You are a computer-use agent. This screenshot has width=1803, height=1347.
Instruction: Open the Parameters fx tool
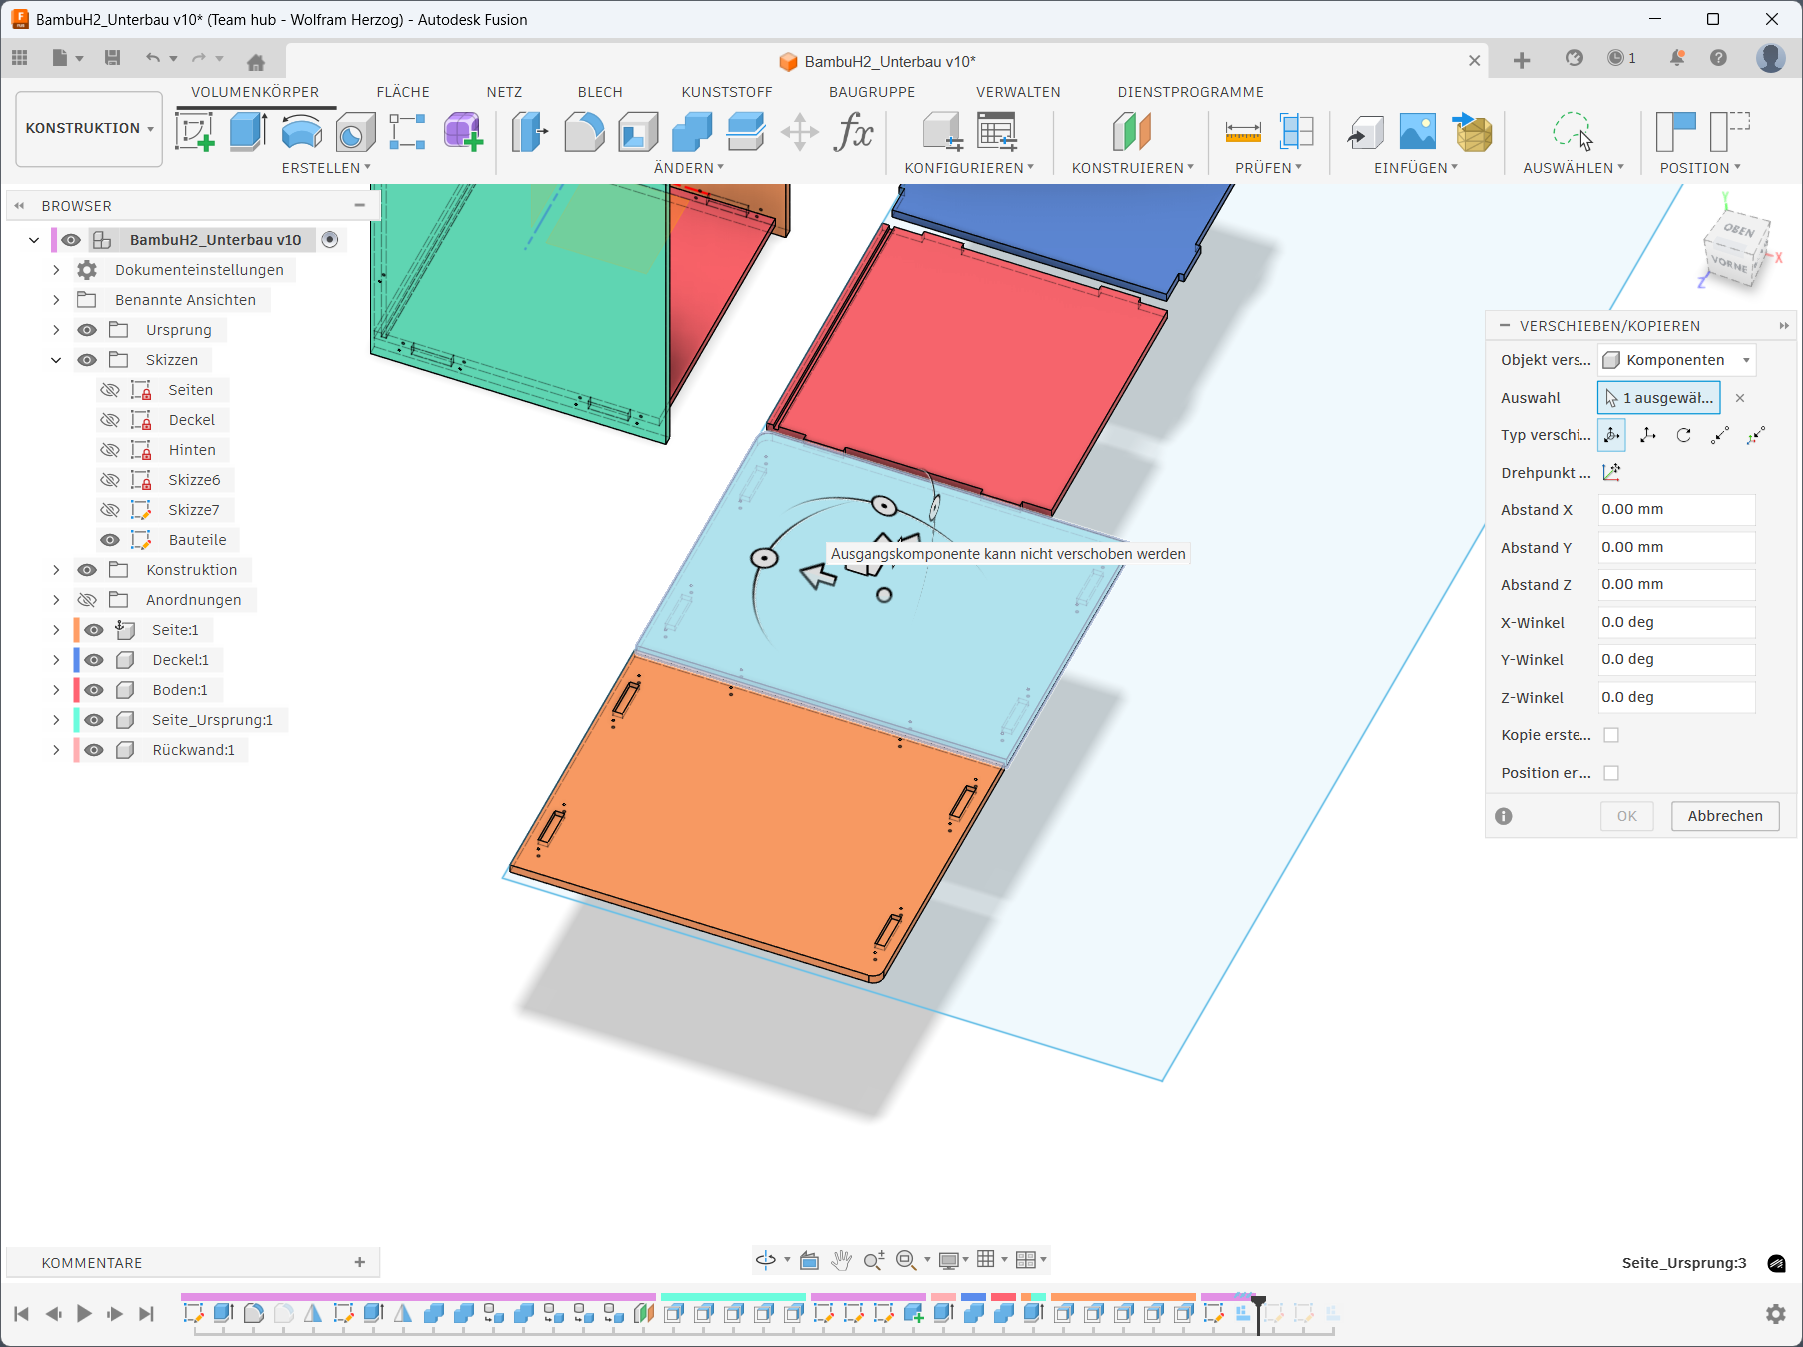pyautogui.click(x=853, y=132)
